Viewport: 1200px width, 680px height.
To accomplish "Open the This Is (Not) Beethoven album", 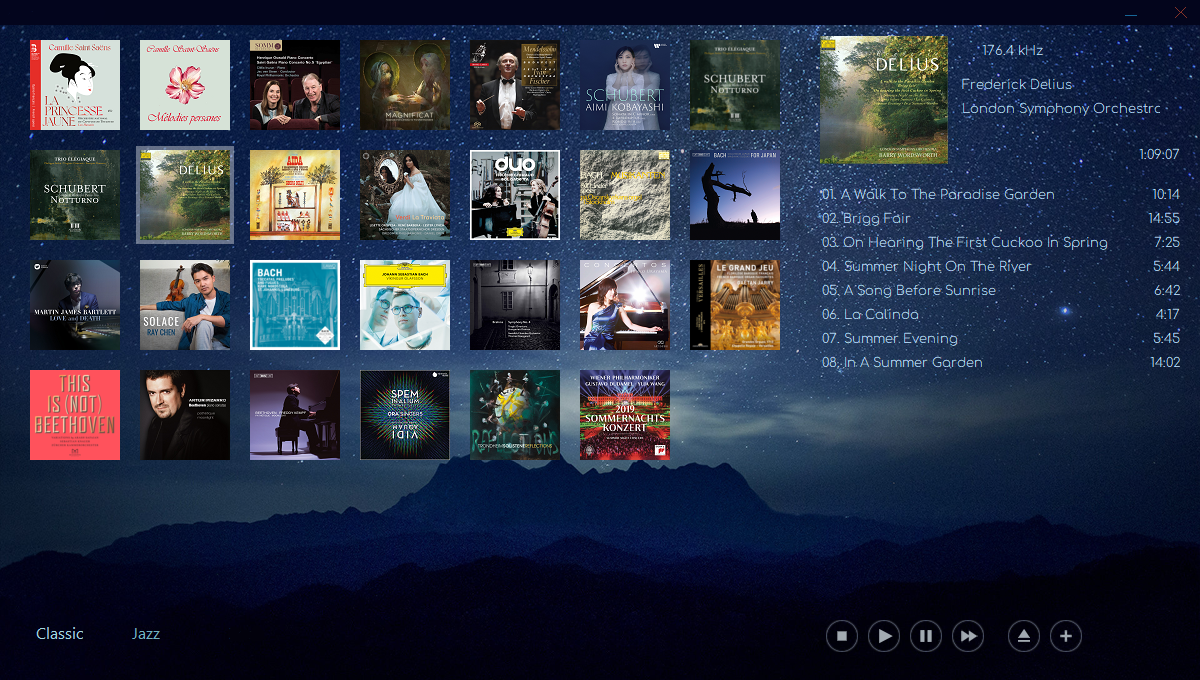I will click(75, 415).
